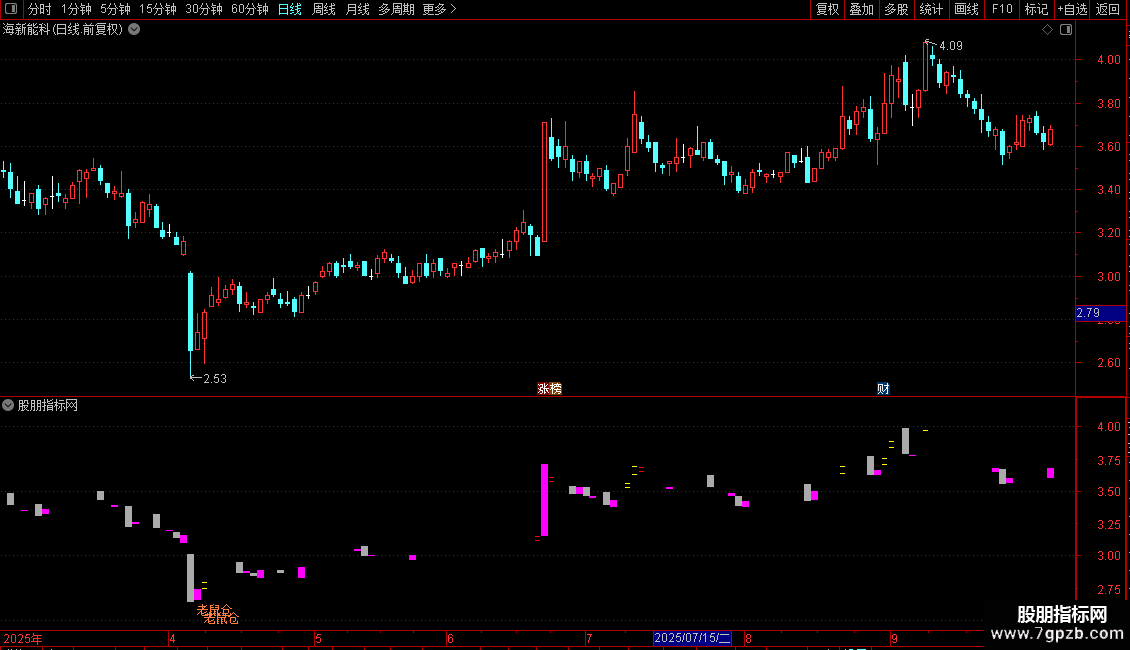Click the sidebar panel toggle icon
This screenshot has width=1130, height=650.
(11, 9)
